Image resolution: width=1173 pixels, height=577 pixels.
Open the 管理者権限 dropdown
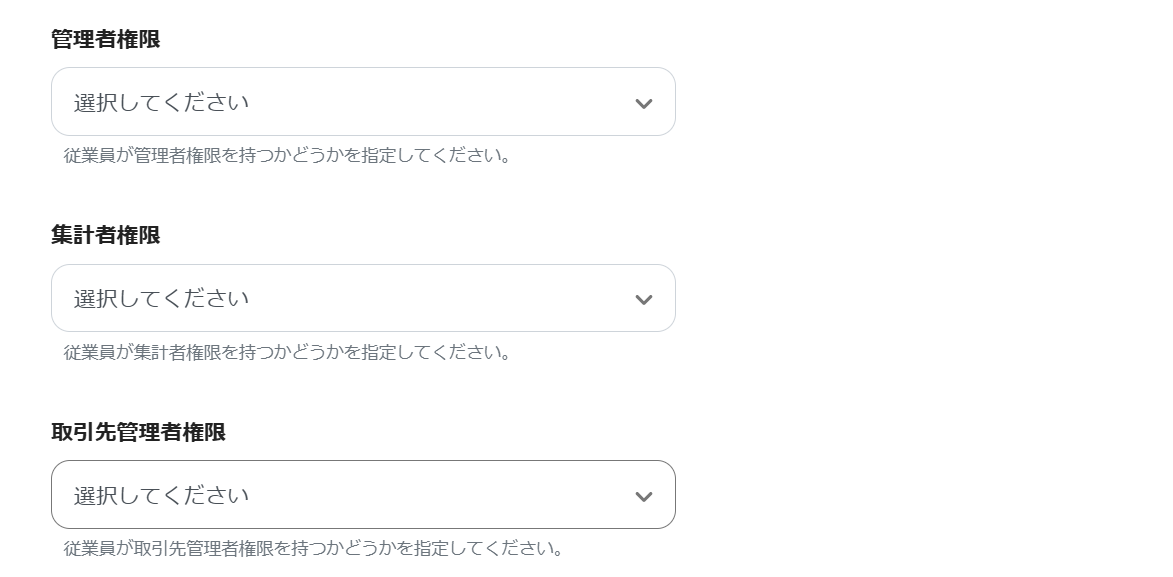363,102
